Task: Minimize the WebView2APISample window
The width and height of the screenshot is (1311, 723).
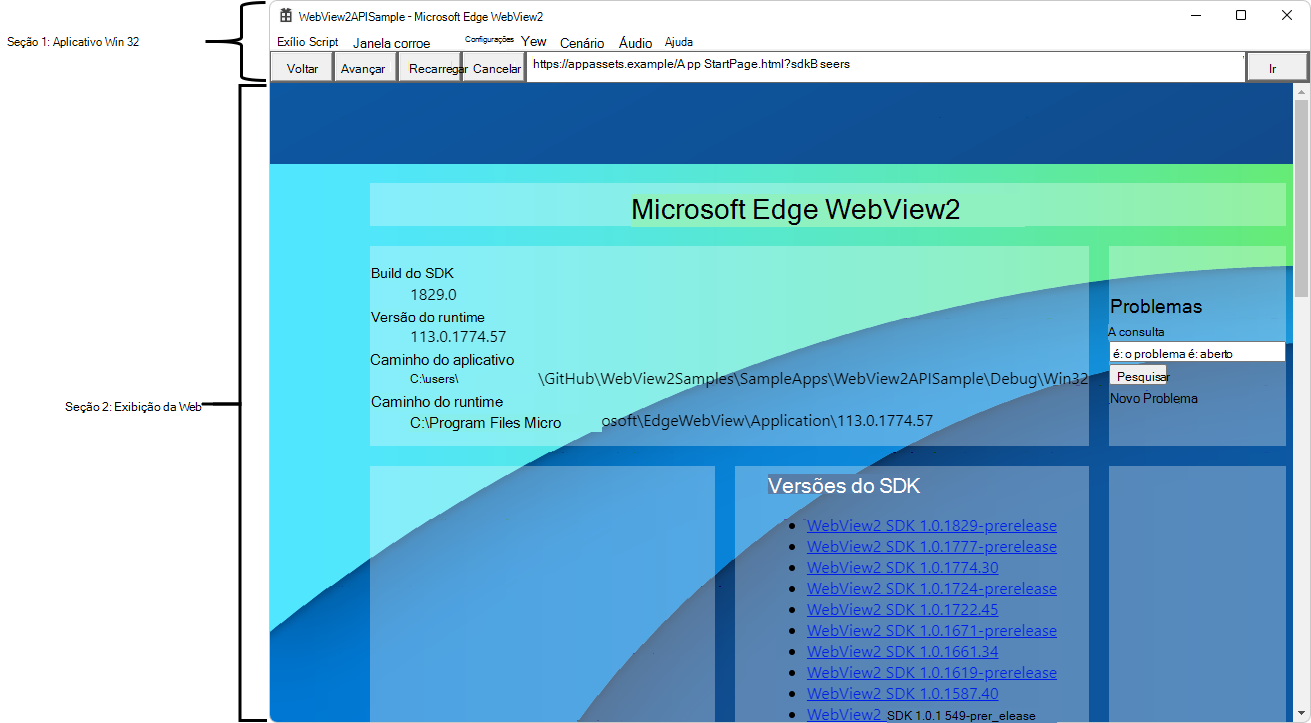Action: [1195, 15]
